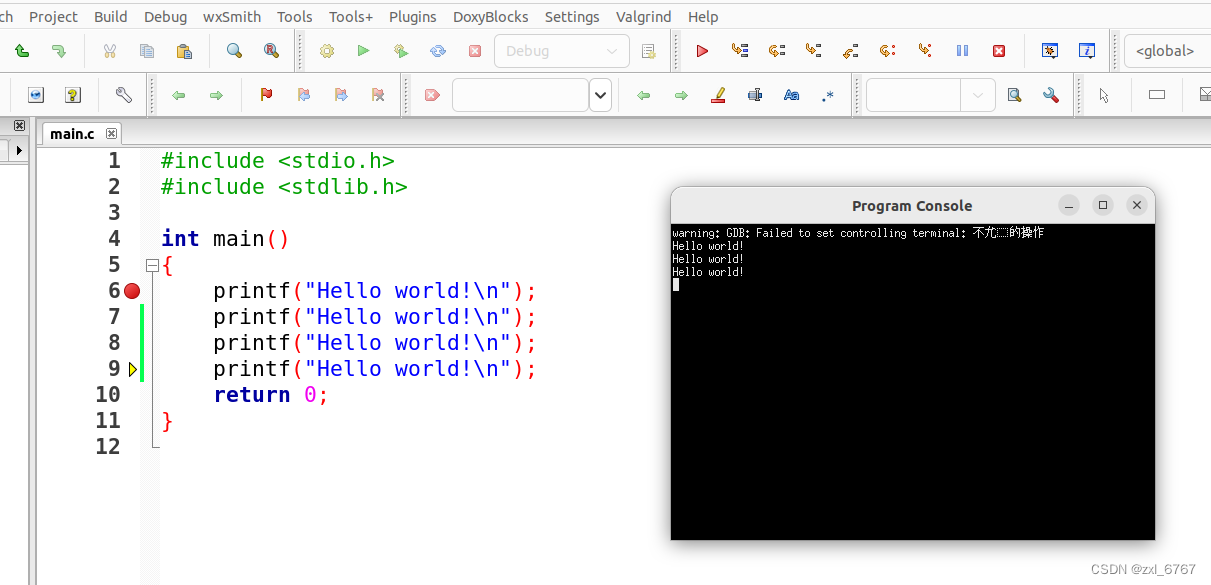Open the Debugging windows icon
The height and width of the screenshot is (585, 1211).
1050,50
